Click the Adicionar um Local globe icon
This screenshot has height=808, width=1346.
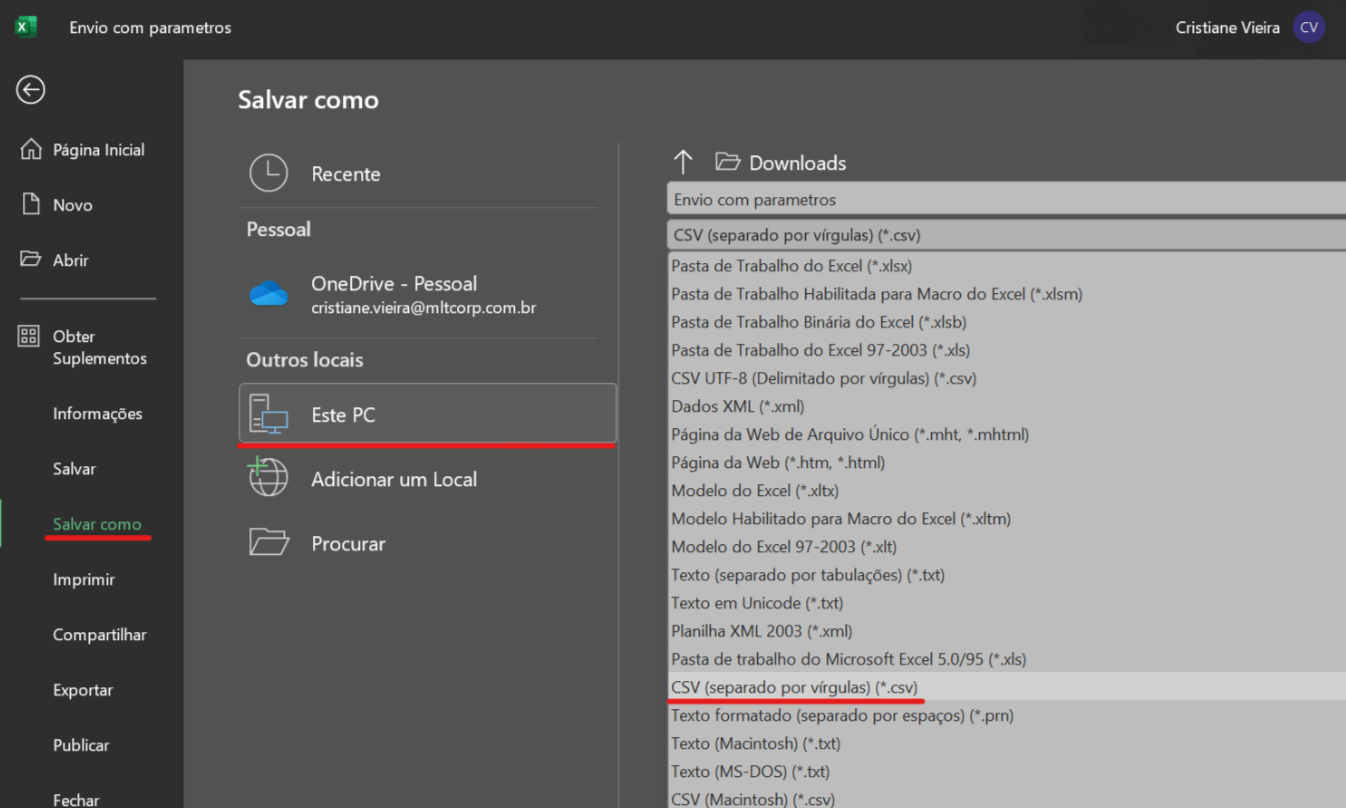[x=268, y=478]
